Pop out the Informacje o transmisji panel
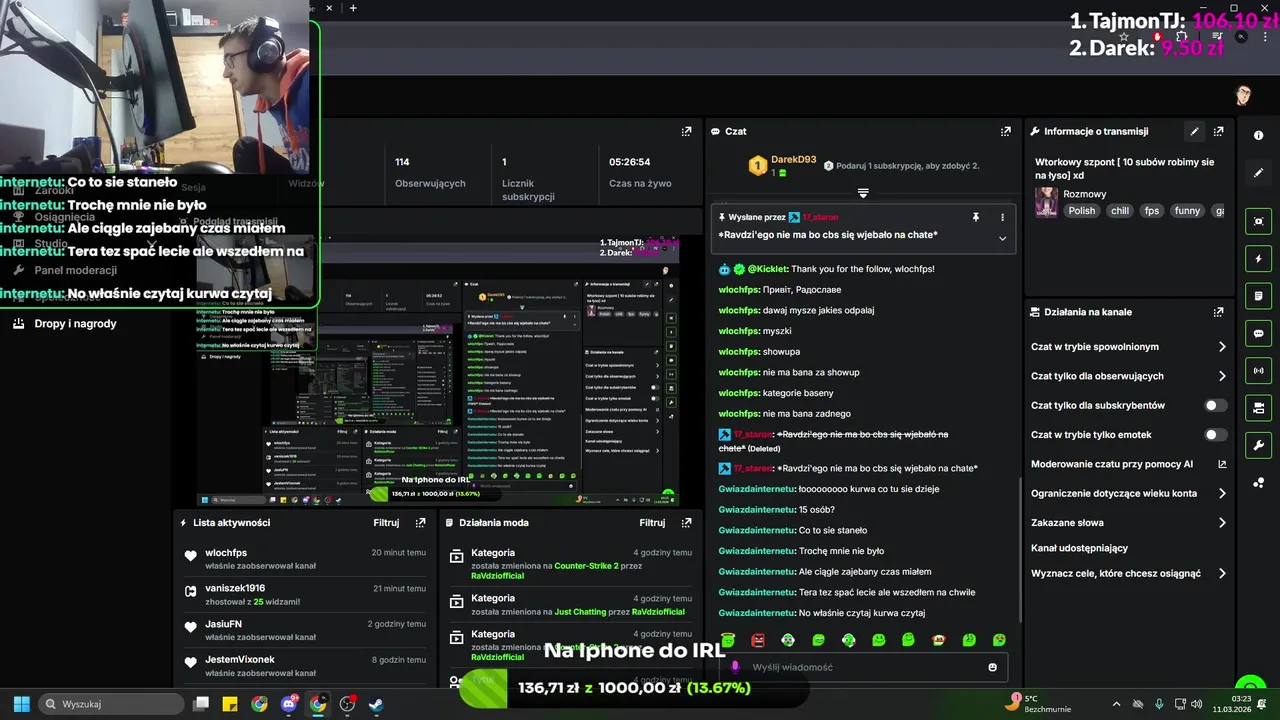This screenshot has width=1280, height=720. coord(1218,131)
